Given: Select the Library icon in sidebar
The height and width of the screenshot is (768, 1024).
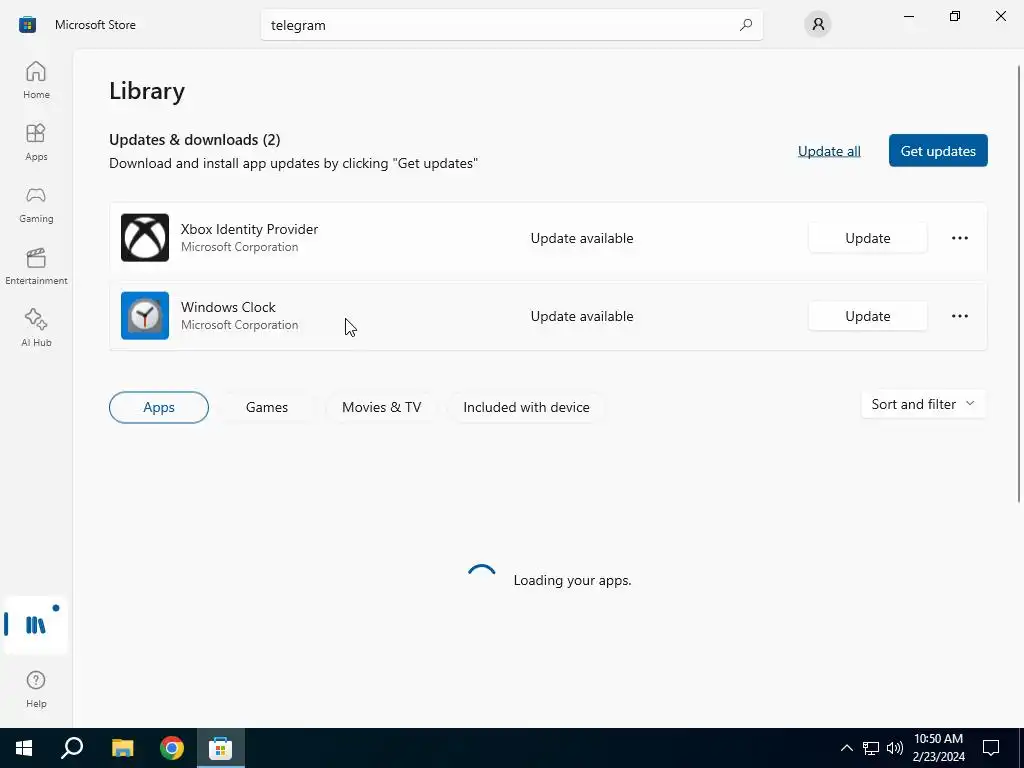Looking at the screenshot, I should coord(35,624).
